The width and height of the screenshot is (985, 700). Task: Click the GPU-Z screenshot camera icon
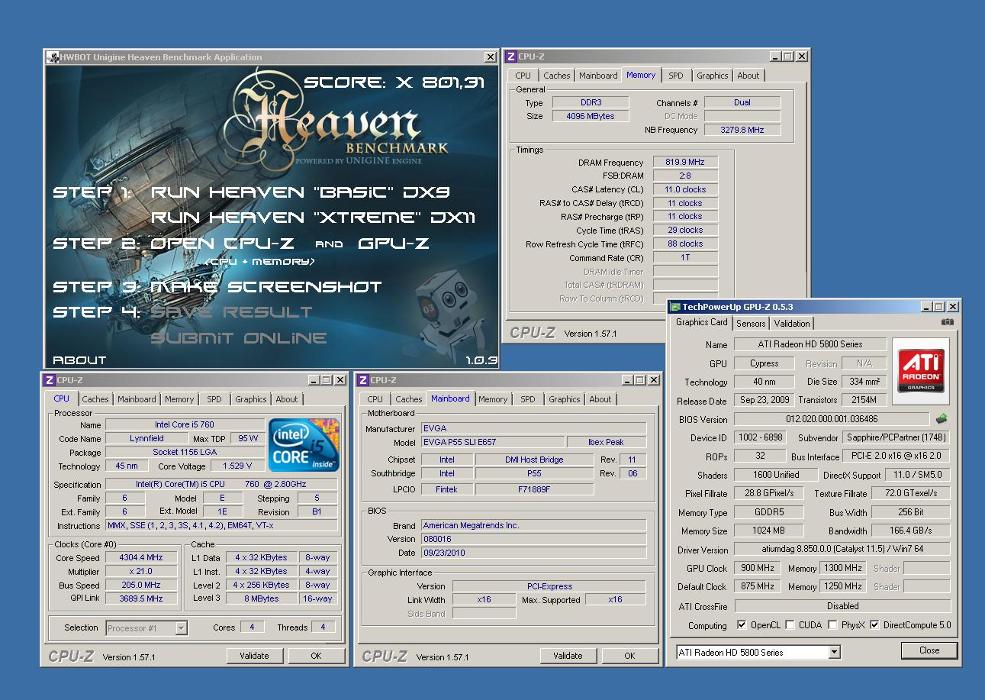click(947, 322)
